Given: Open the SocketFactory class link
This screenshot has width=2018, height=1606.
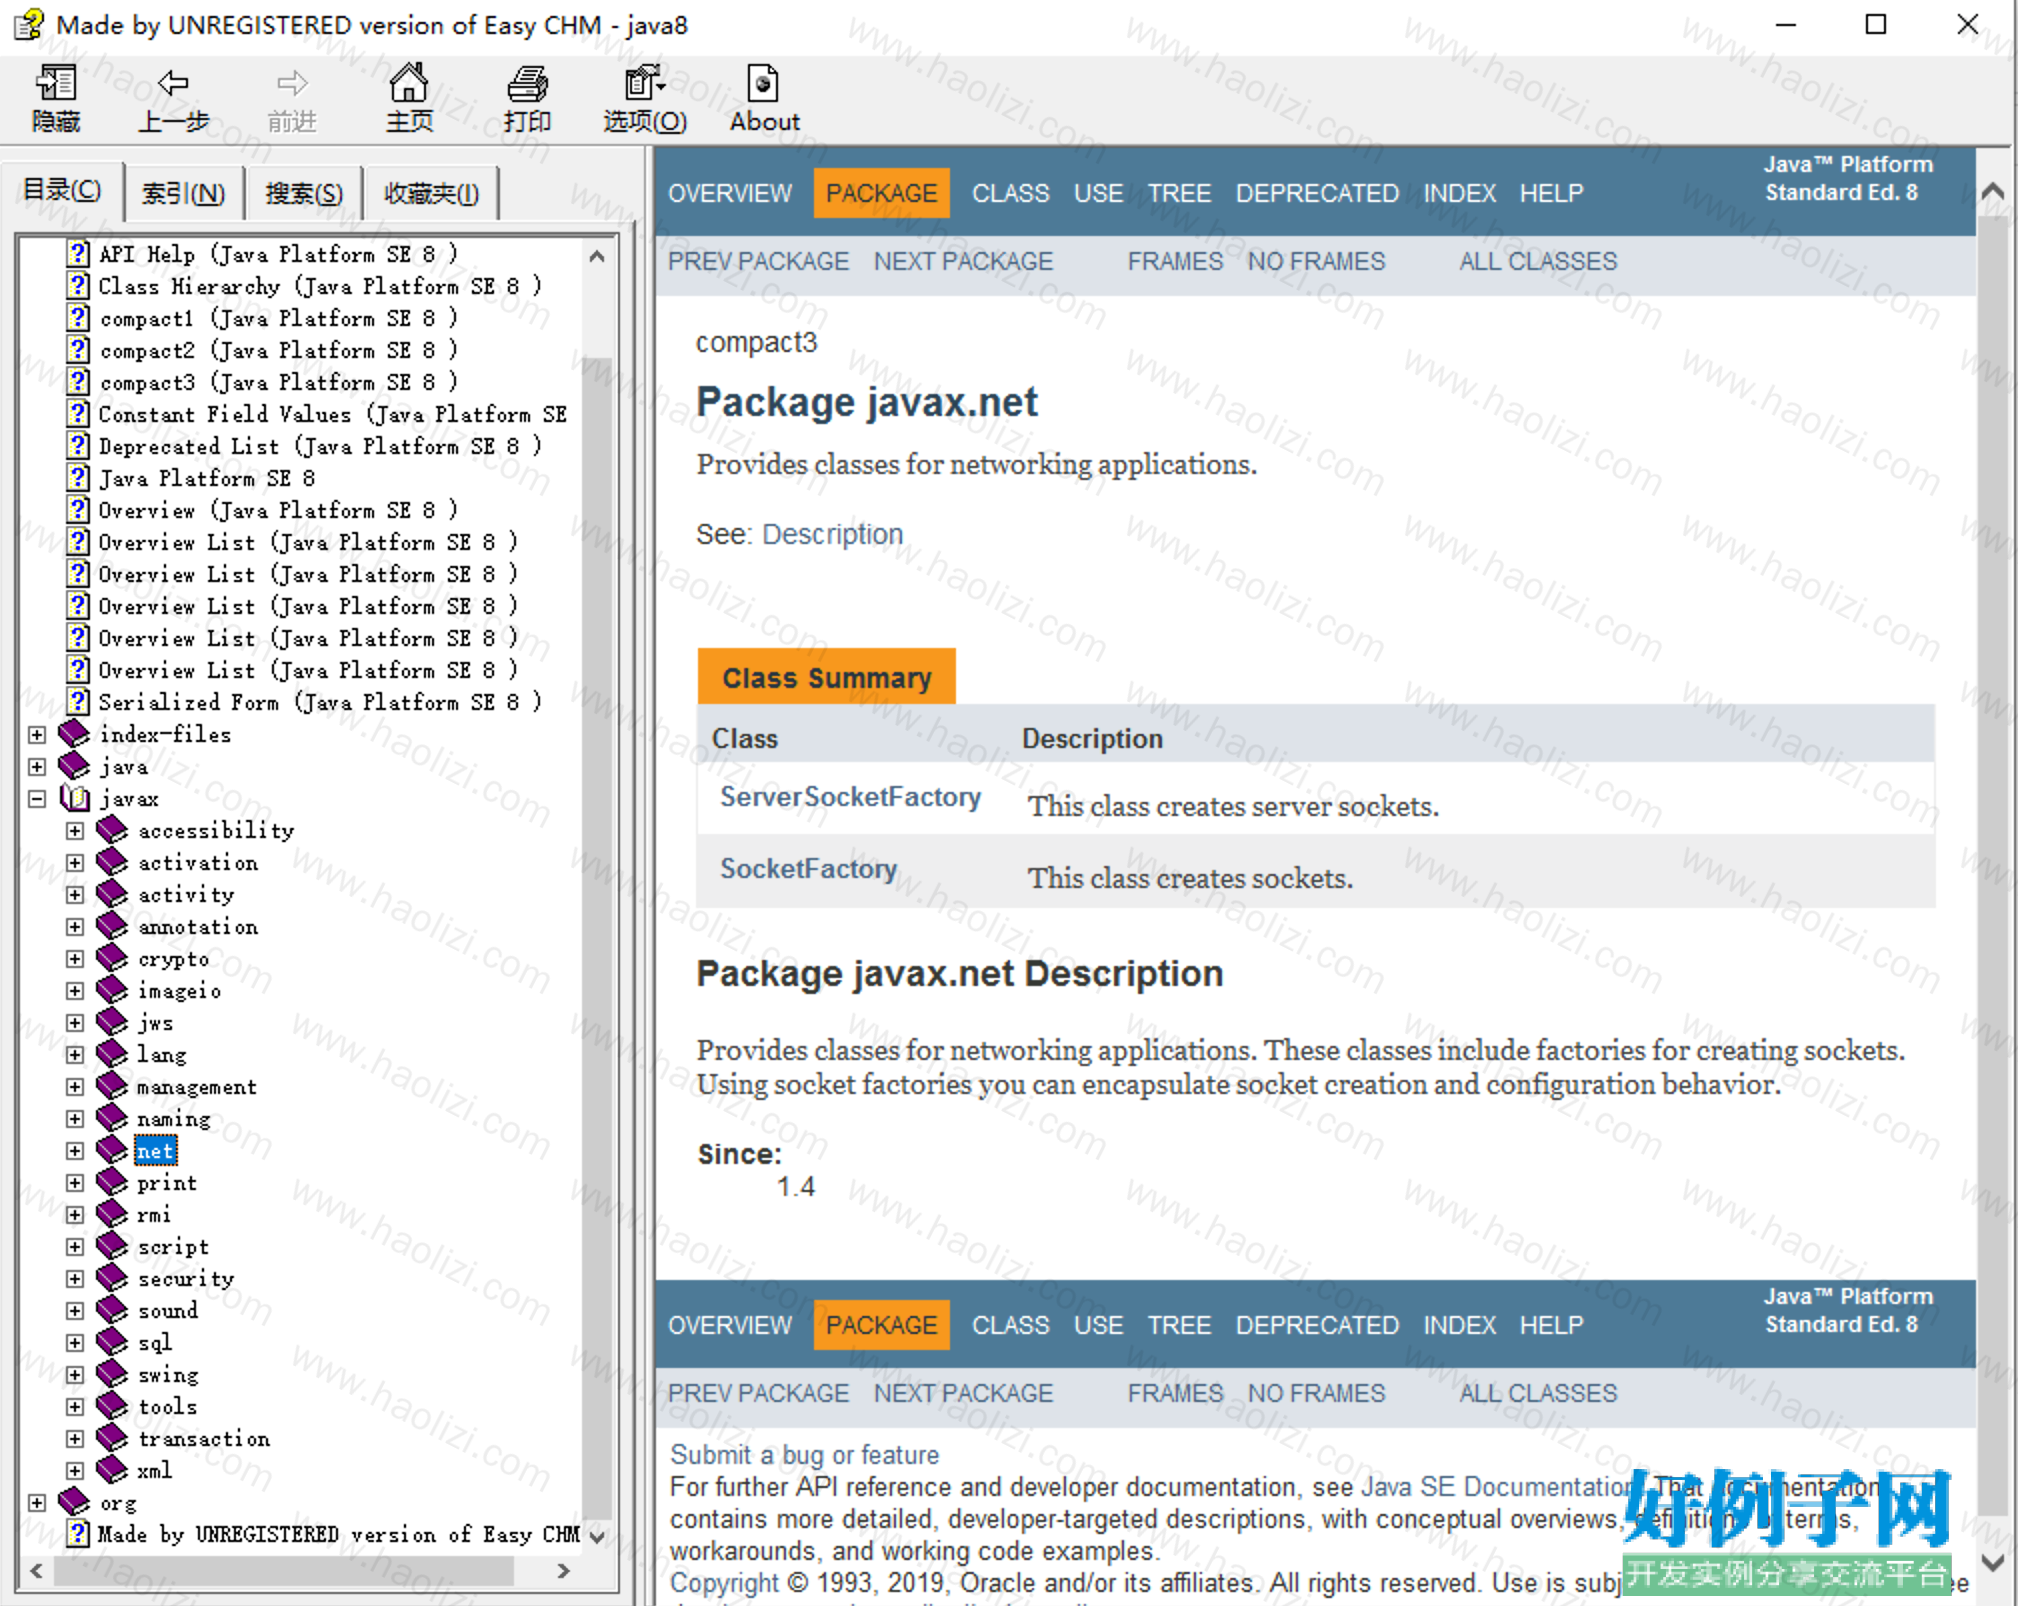Looking at the screenshot, I should tap(808, 869).
